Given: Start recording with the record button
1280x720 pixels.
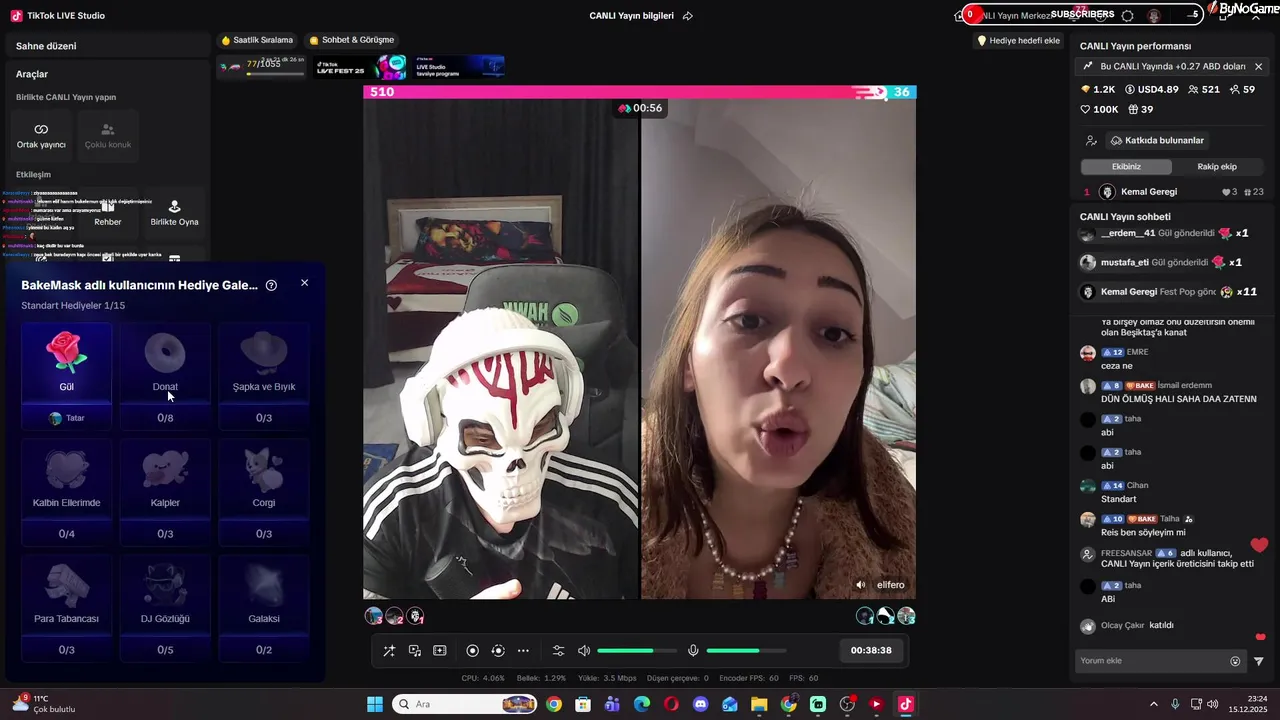Looking at the screenshot, I should 473,651.
